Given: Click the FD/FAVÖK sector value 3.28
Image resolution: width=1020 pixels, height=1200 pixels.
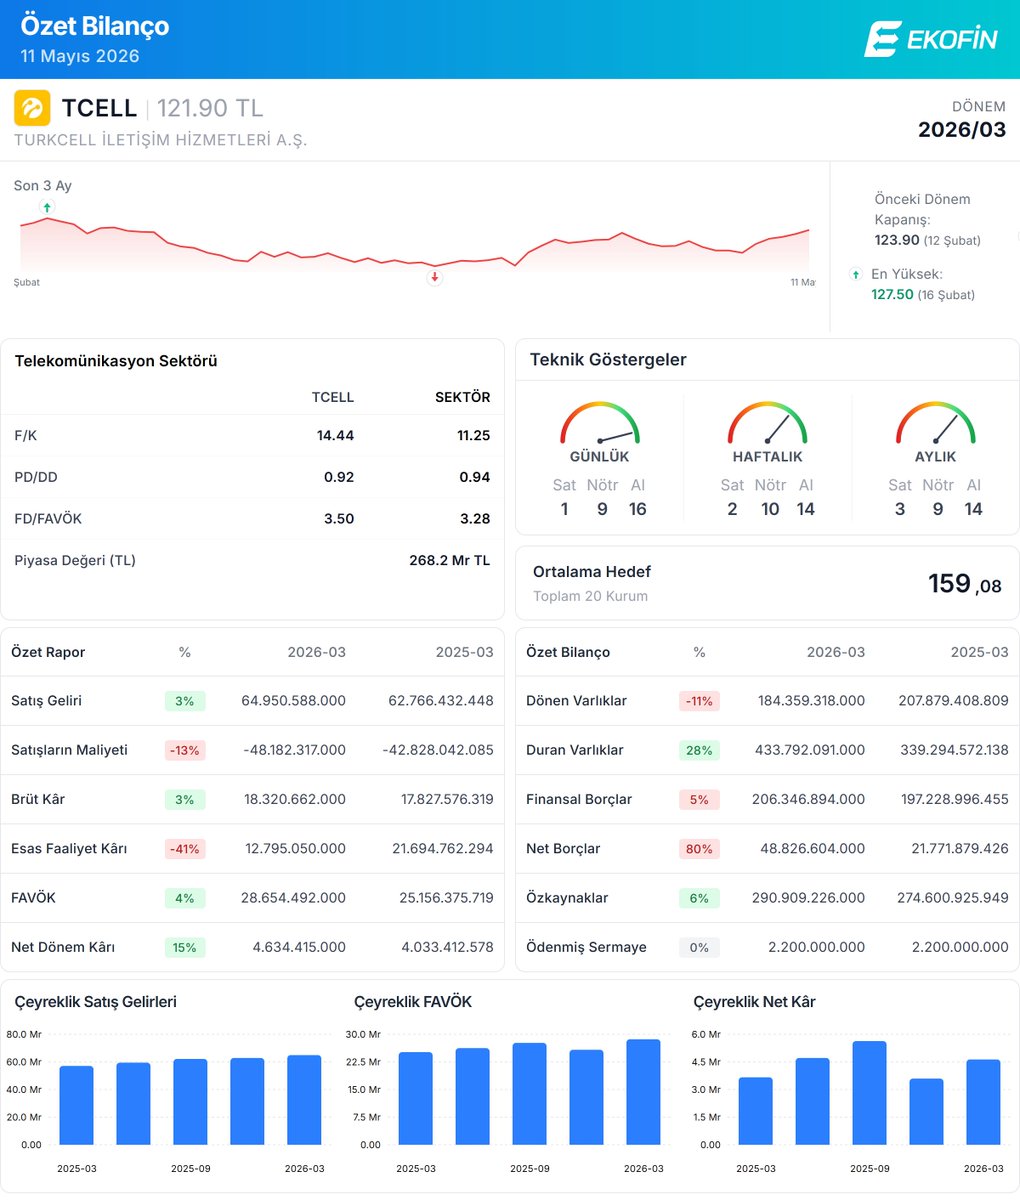Looking at the screenshot, I should 475,519.
